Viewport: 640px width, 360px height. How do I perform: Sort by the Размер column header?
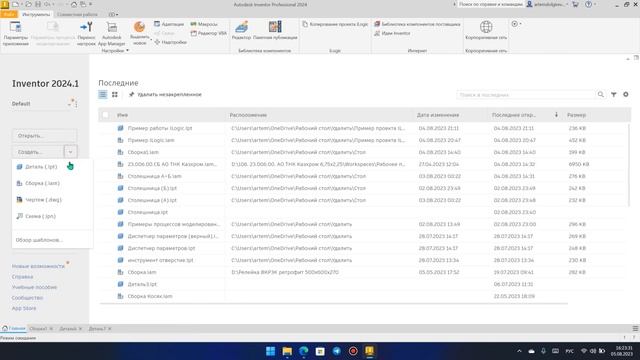pos(576,115)
